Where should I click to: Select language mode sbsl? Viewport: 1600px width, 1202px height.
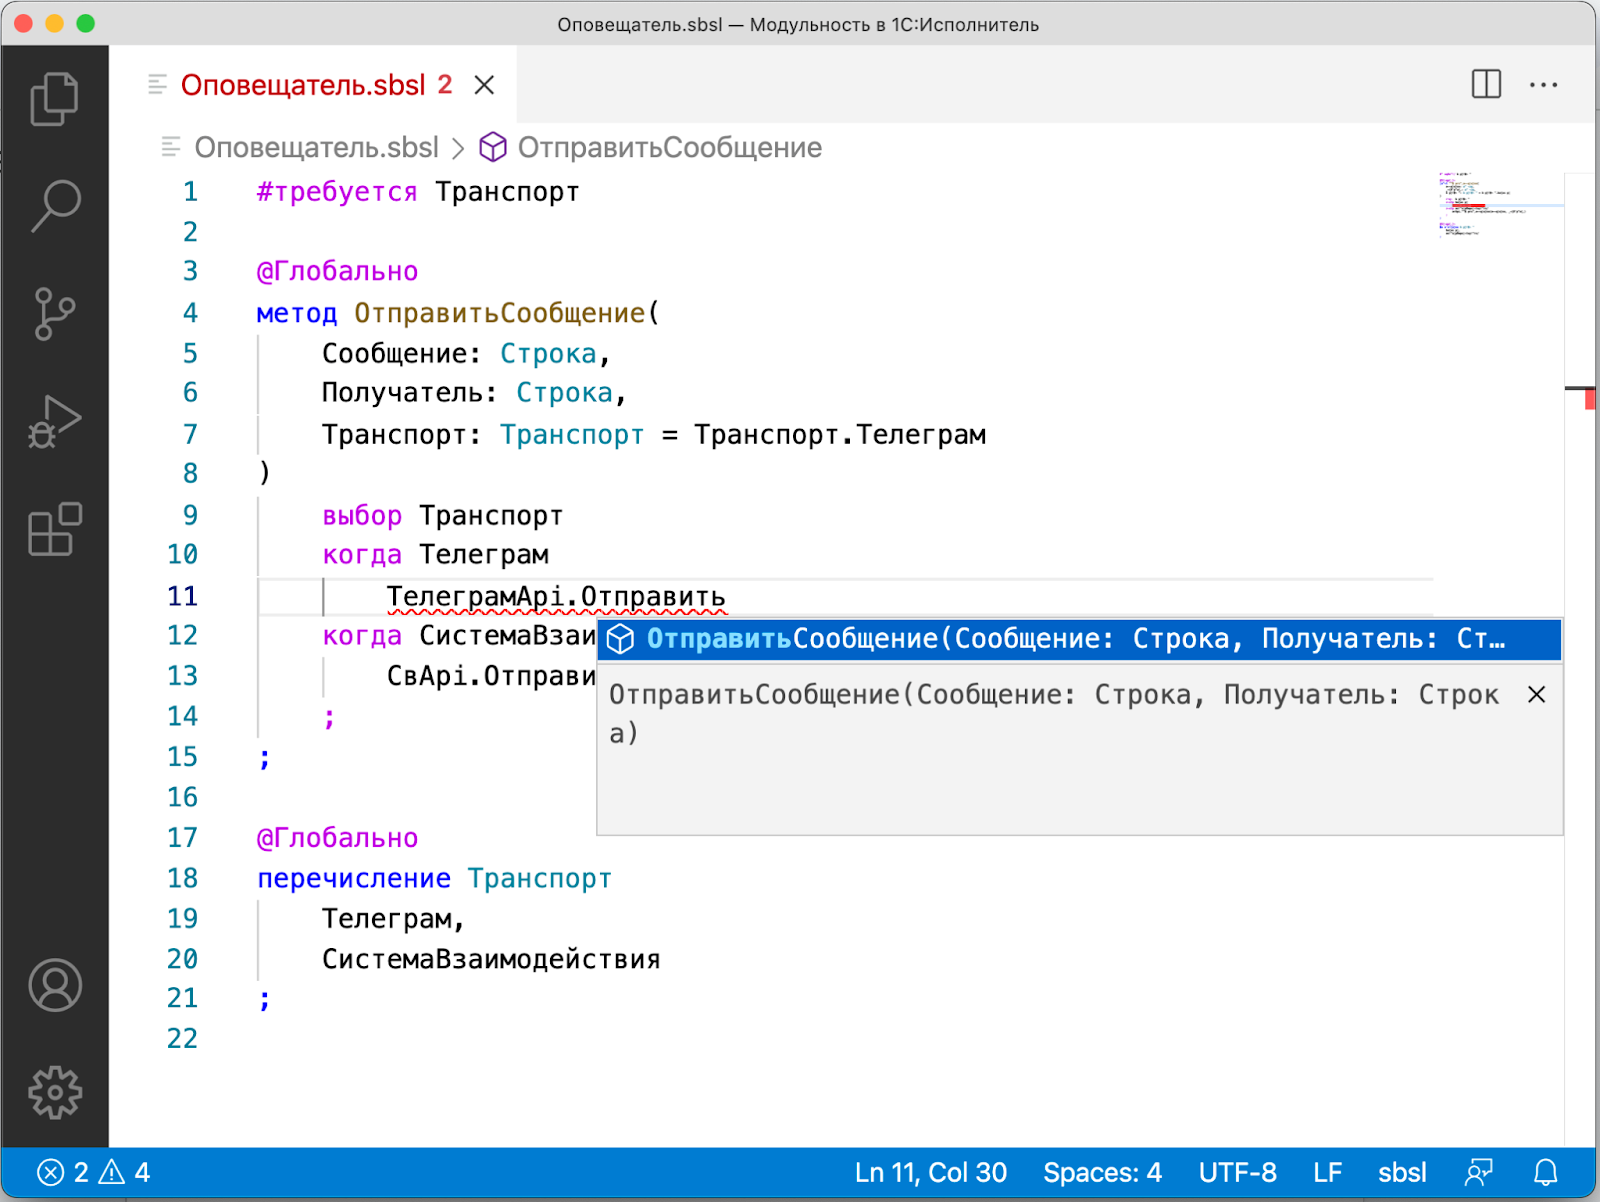[1402, 1172]
